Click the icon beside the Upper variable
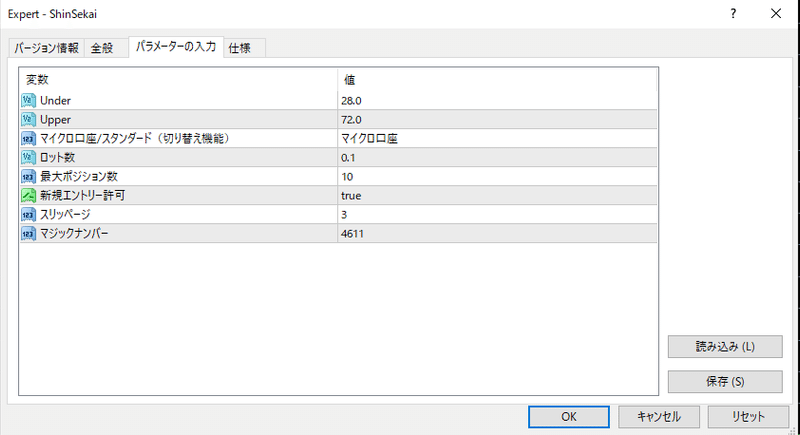The height and width of the screenshot is (435, 800). (29, 120)
